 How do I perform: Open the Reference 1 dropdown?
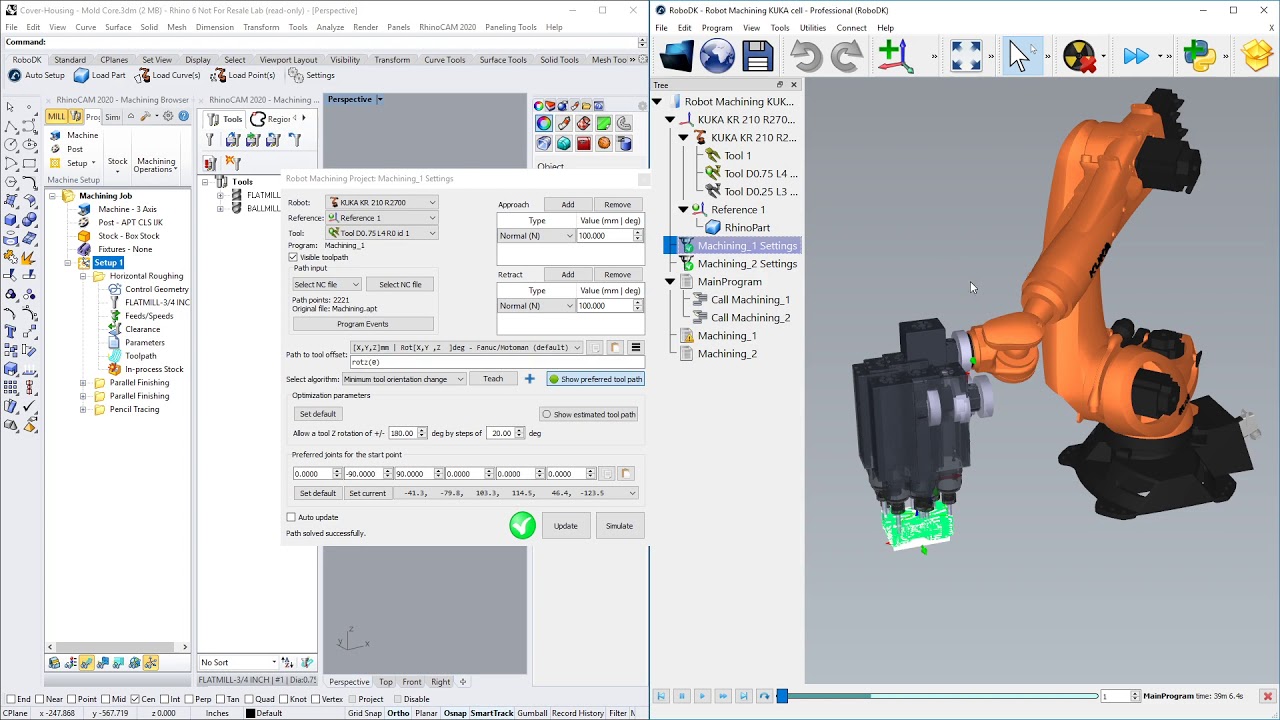tap(382, 218)
